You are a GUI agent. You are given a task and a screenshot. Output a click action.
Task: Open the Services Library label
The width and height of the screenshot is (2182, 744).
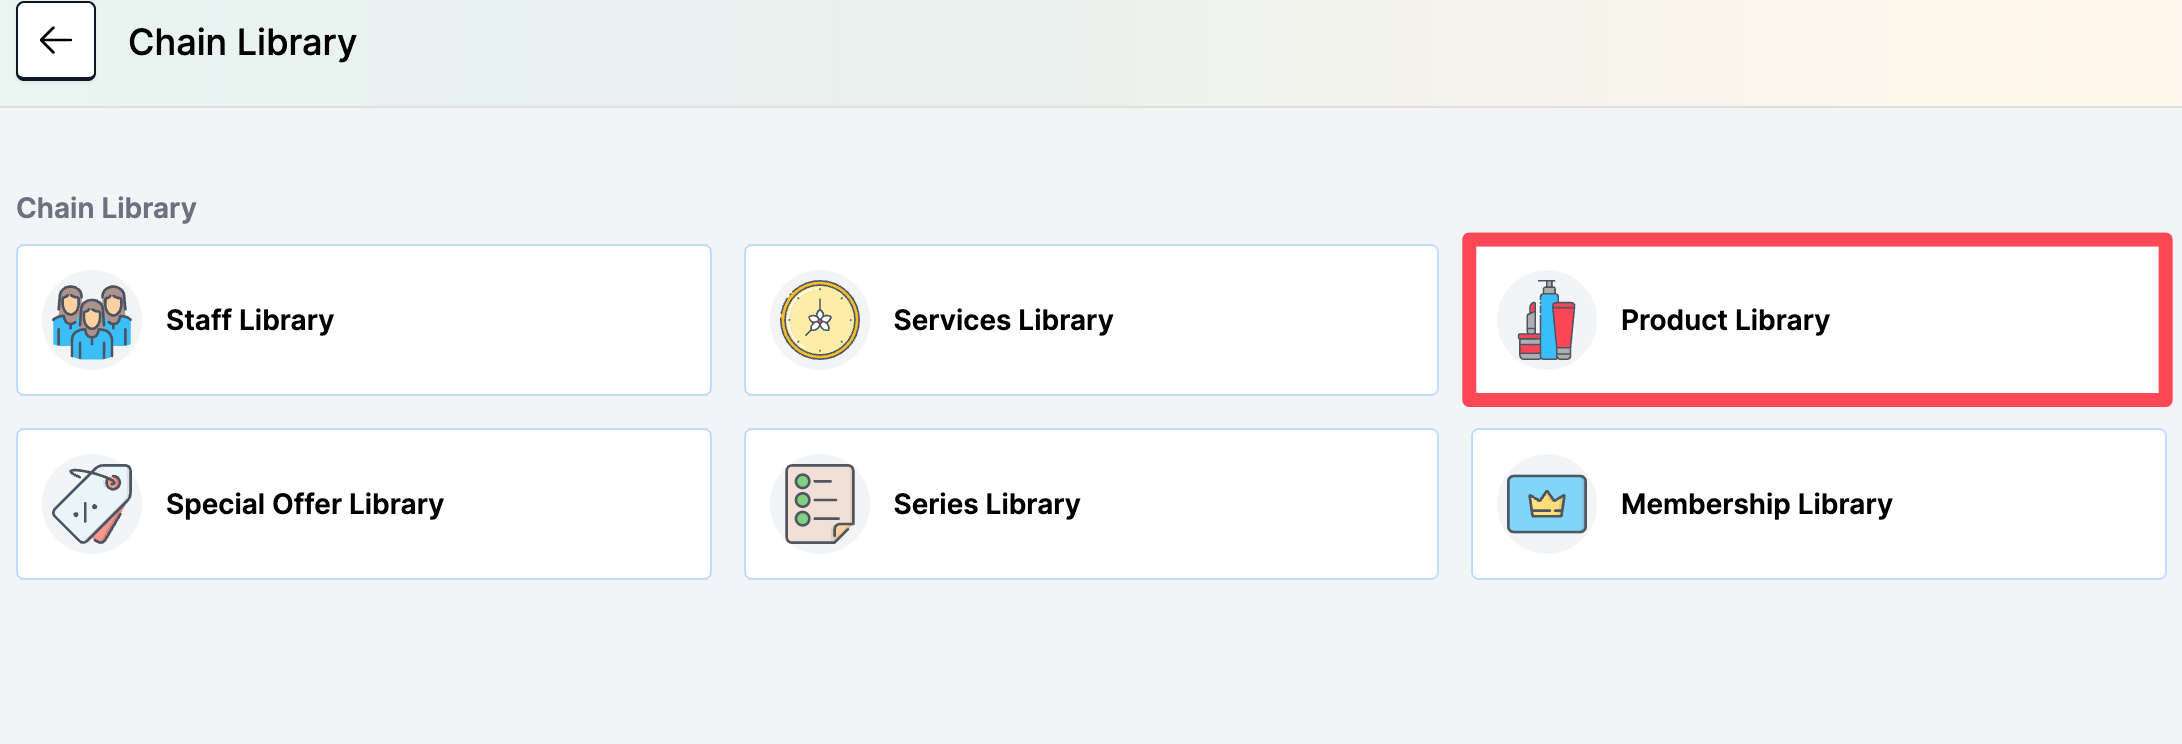(1003, 320)
